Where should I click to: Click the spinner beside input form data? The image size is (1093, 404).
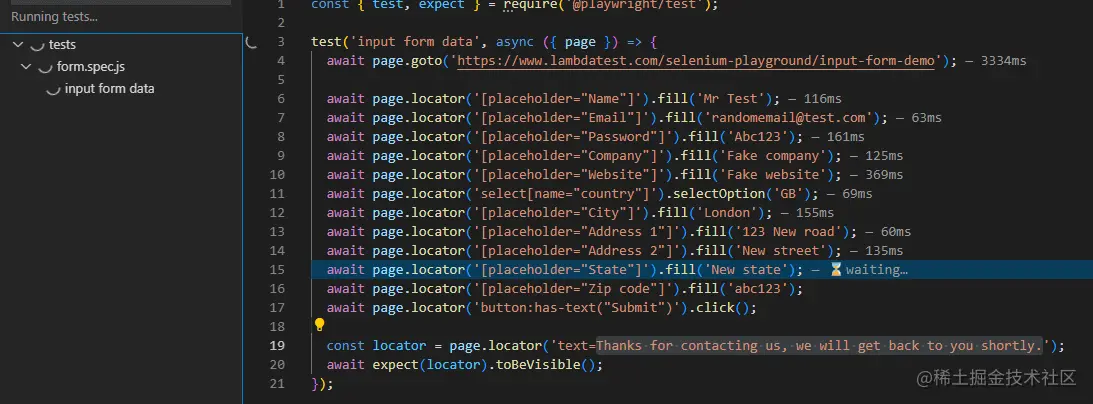tap(53, 90)
